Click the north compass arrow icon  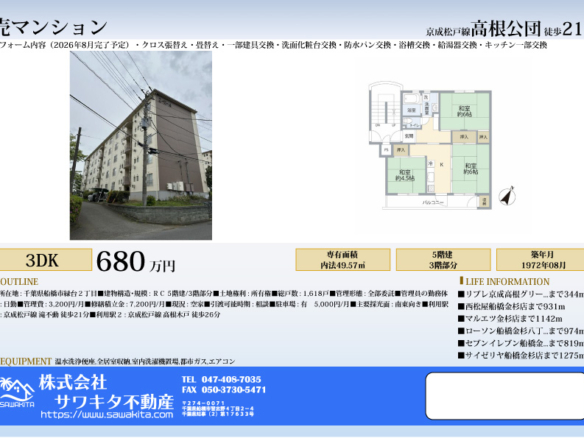[507, 196]
